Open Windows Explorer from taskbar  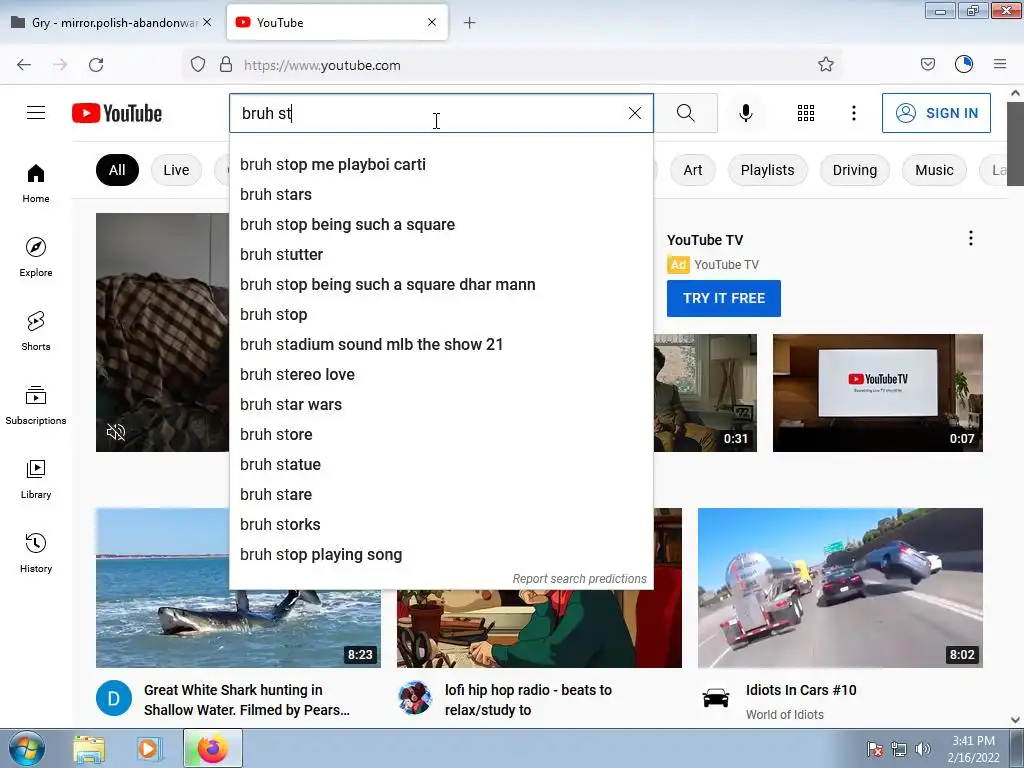tap(89, 749)
